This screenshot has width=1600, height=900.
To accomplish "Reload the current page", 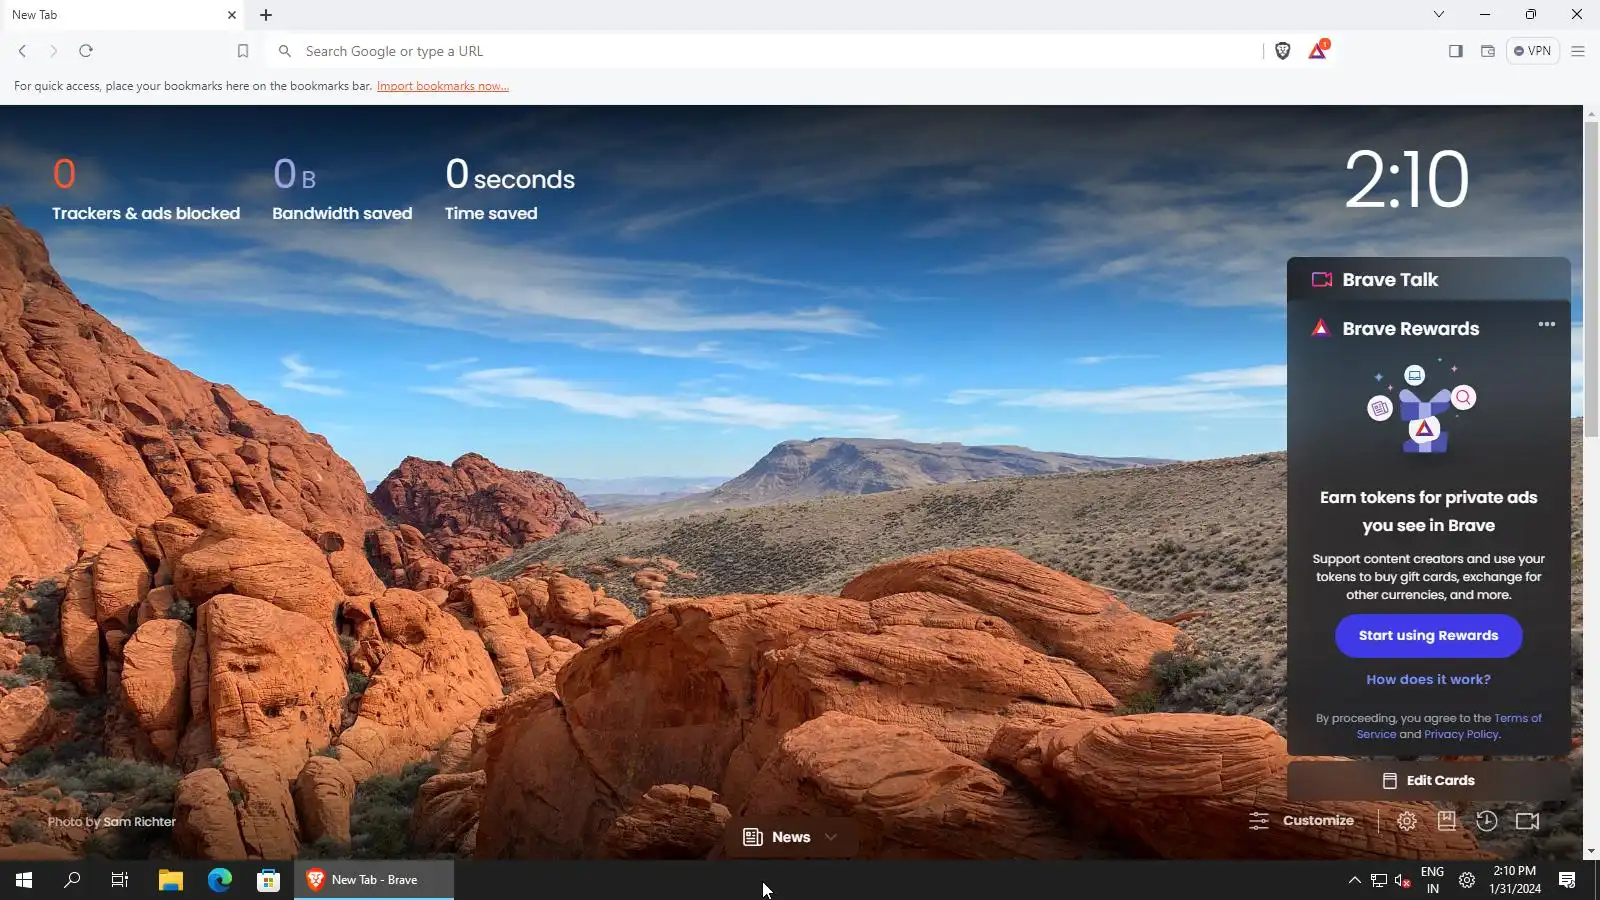I will 86,51.
